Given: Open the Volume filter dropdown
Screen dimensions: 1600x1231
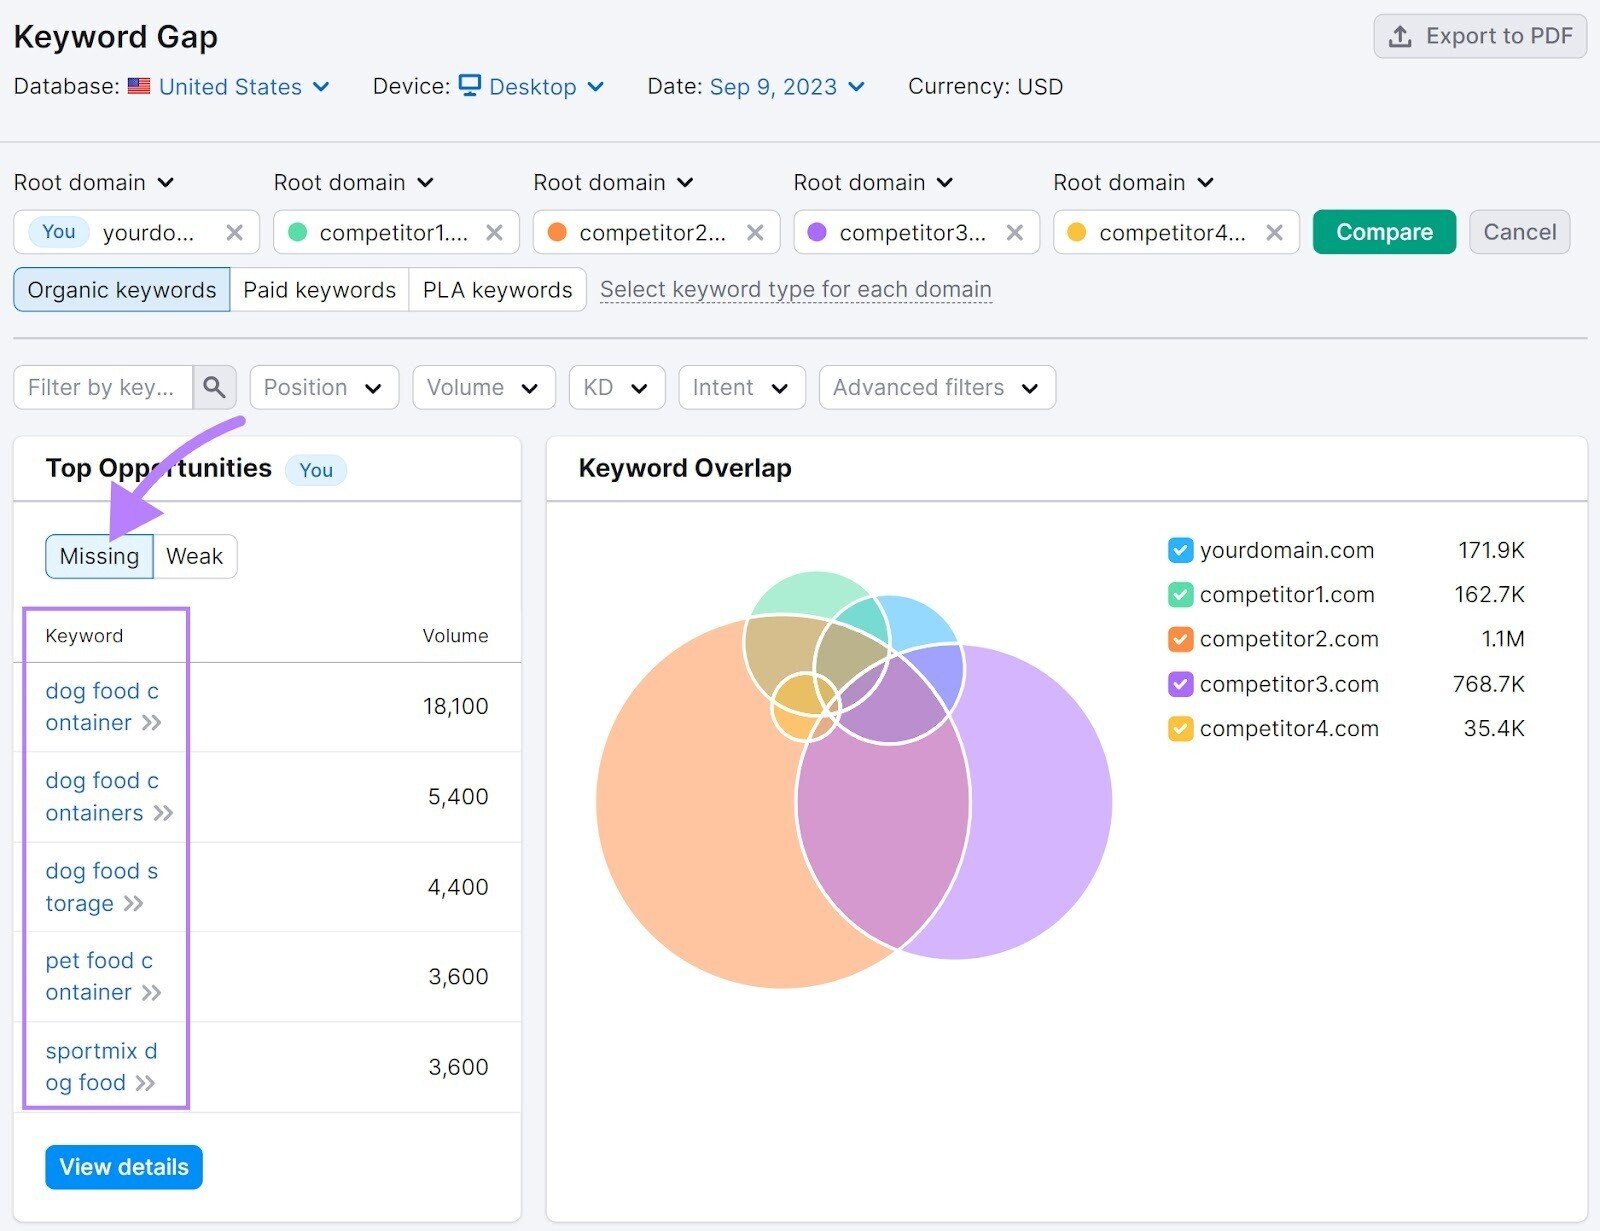Looking at the screenshot, I should click(x=483, y=387).
